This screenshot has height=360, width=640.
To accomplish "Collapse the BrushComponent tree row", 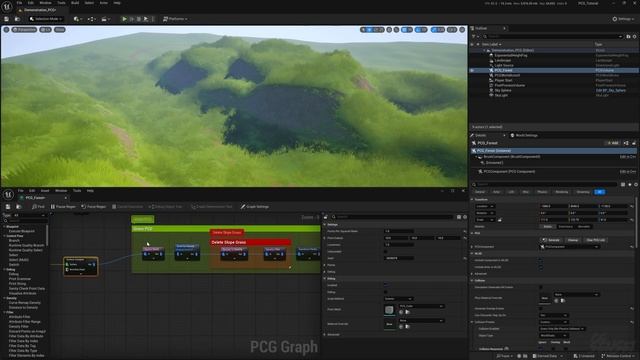I will point(476,157).
